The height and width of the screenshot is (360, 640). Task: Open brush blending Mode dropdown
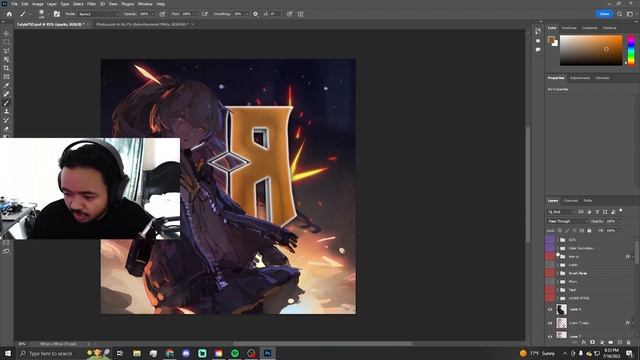coord(98,14)
